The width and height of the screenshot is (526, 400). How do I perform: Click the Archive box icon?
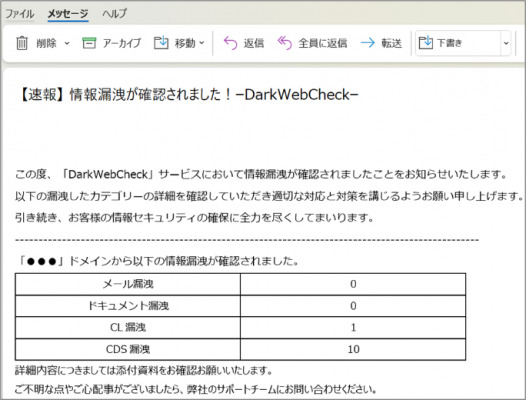tap(89, 43)
